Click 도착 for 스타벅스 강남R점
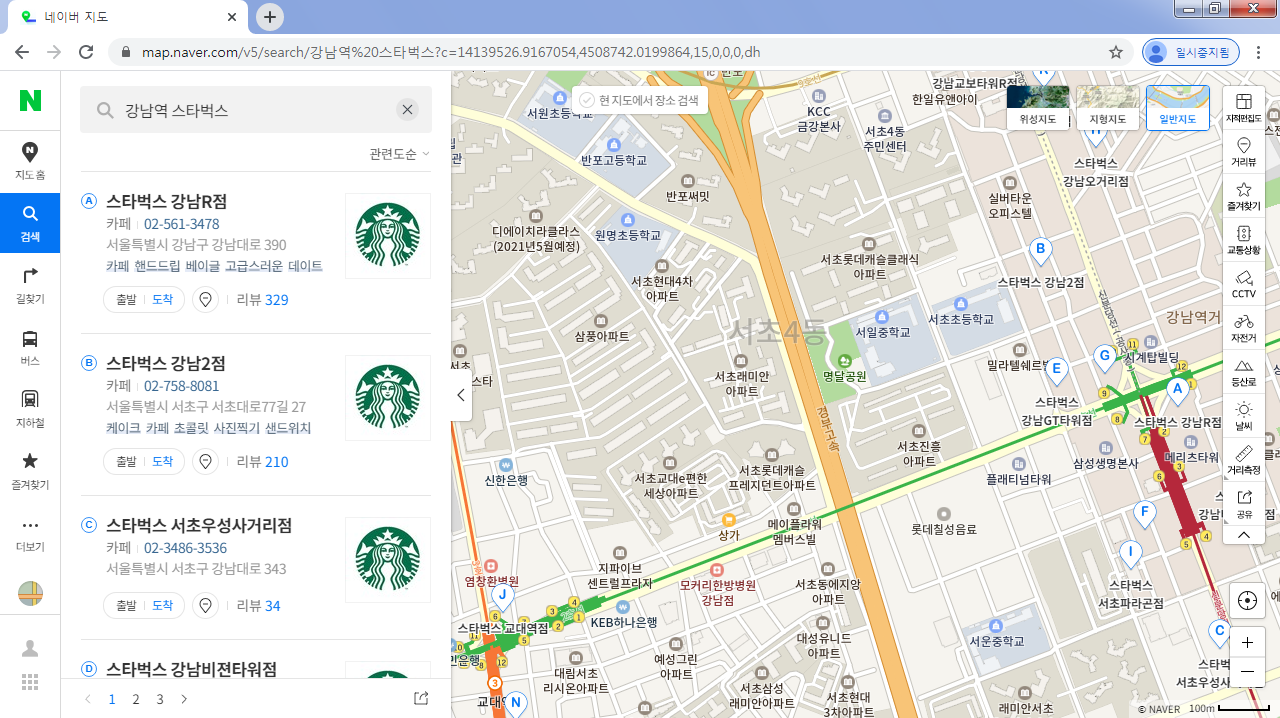 tap(162, 300)
